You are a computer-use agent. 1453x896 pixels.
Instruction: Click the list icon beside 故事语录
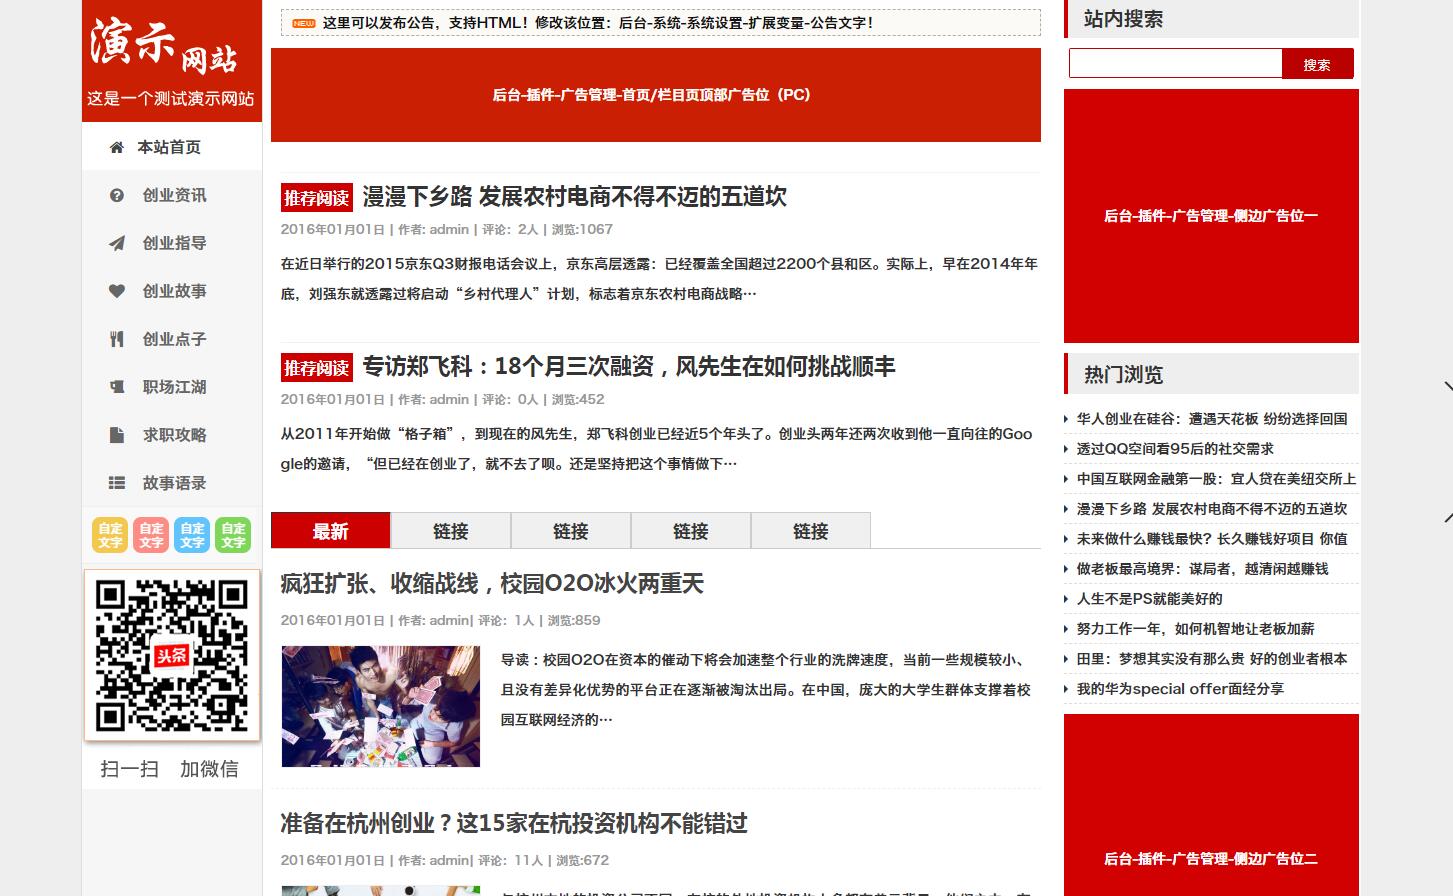point(116,483)
